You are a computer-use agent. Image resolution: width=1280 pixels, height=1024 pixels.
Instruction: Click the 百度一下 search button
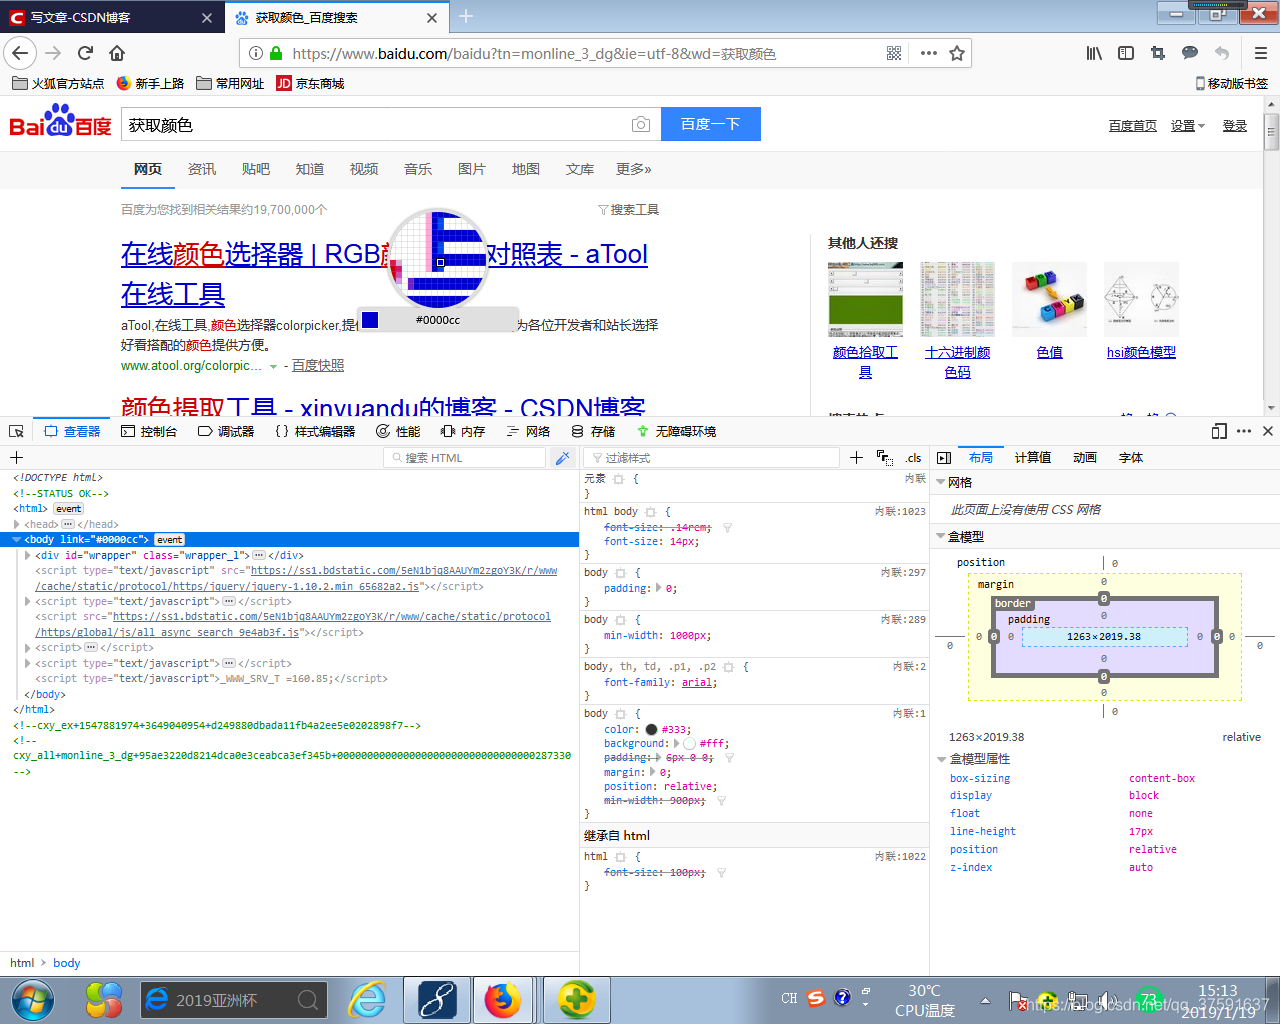tap(711, 124)
